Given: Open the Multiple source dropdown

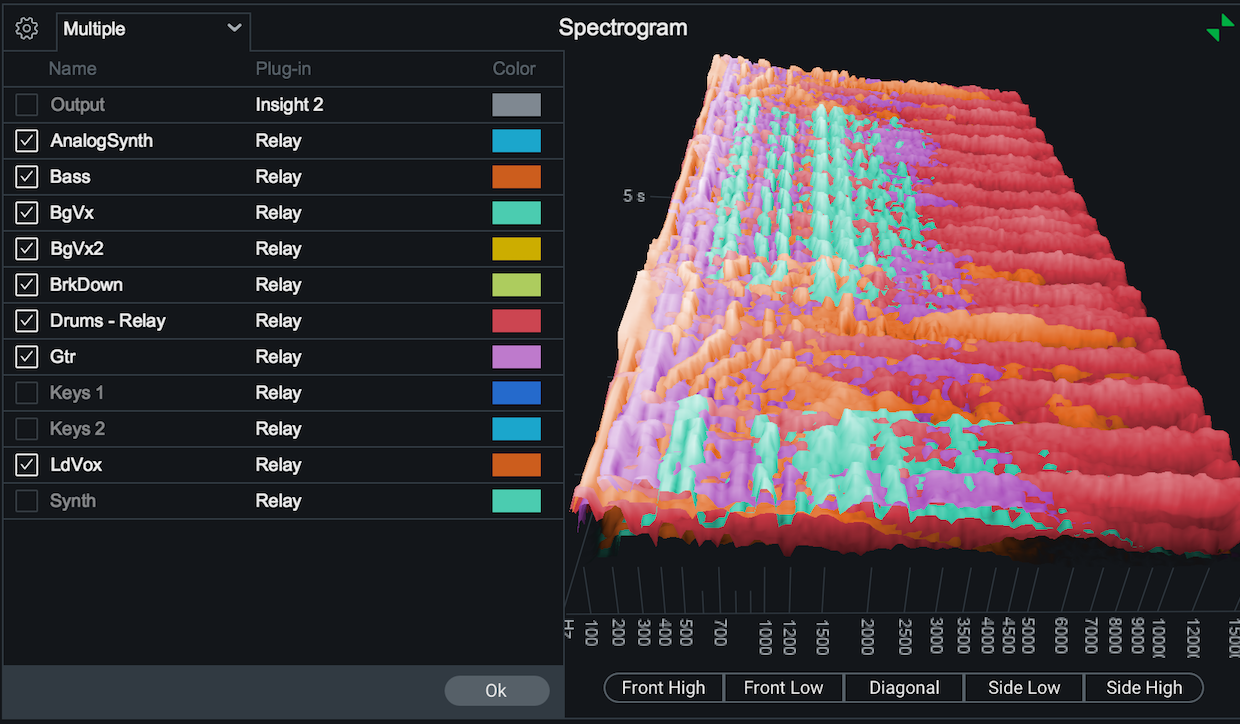Looking at the screenshot, I should [x=153, y=29].
